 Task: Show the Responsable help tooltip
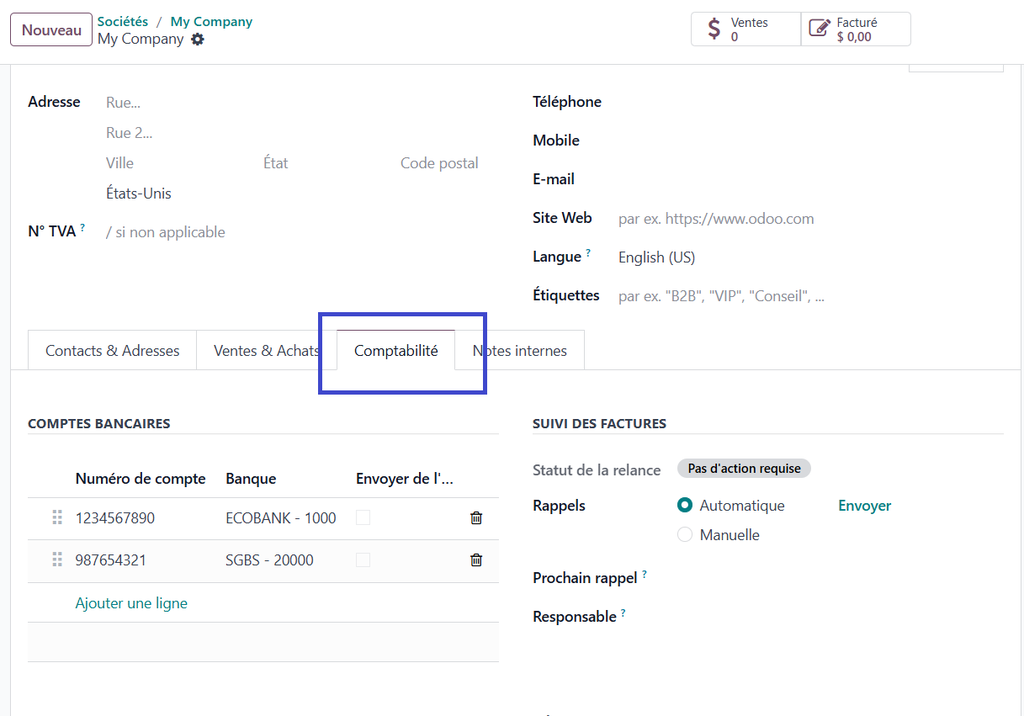pos(624,613)
